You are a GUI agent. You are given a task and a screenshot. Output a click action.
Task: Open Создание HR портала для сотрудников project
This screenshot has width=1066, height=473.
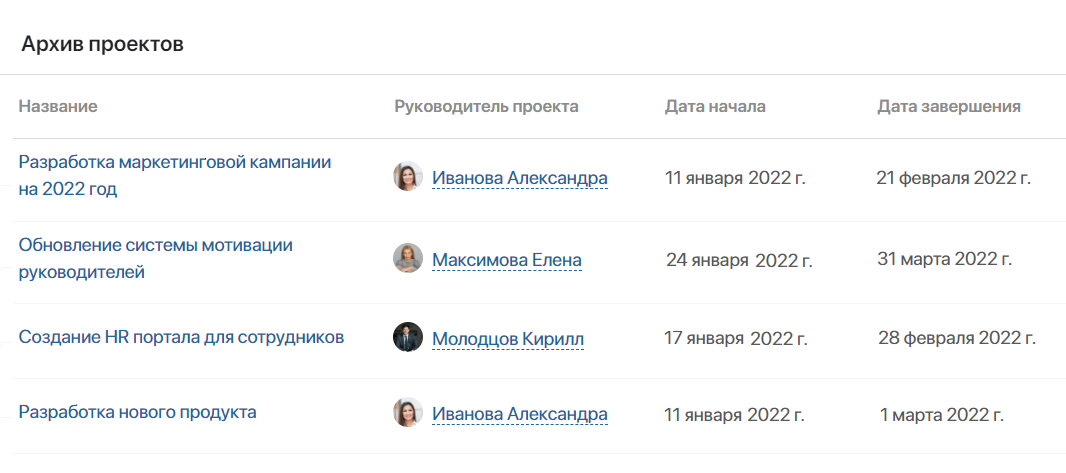click(x=181, y=337)
